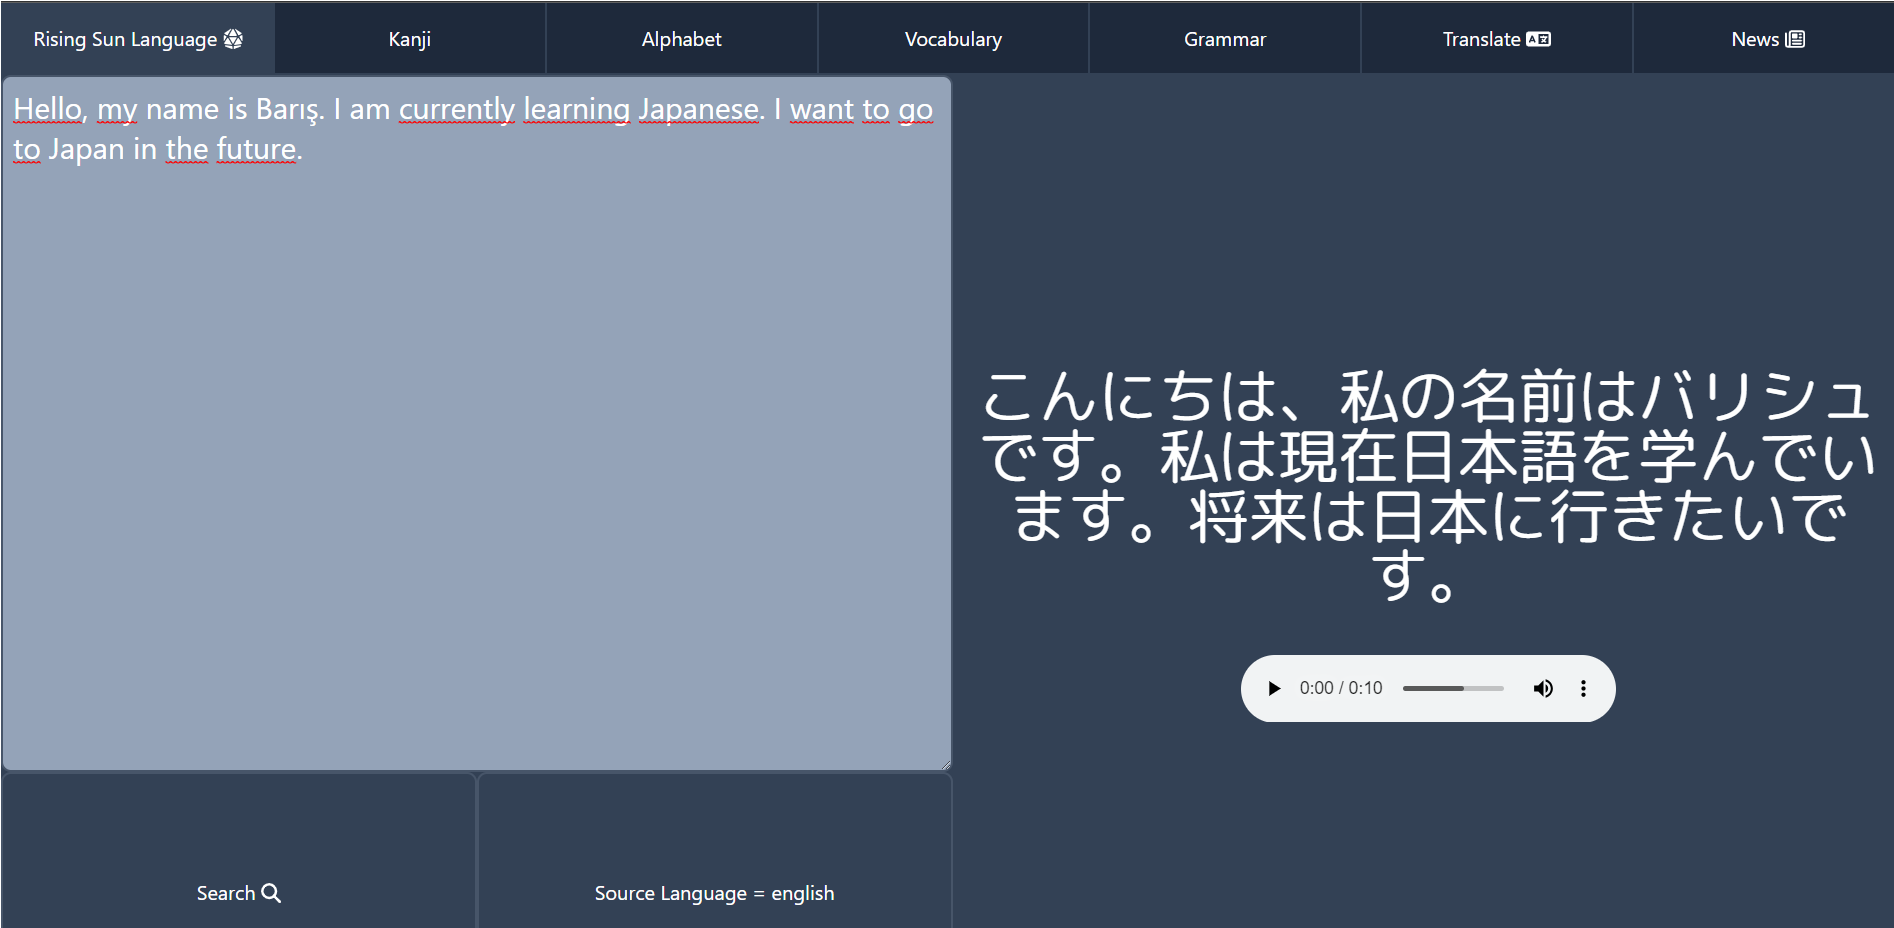Click the Rising Sun Language logo icon
The width and height of the screenshot is (1894, 928).
coord(233,39)
